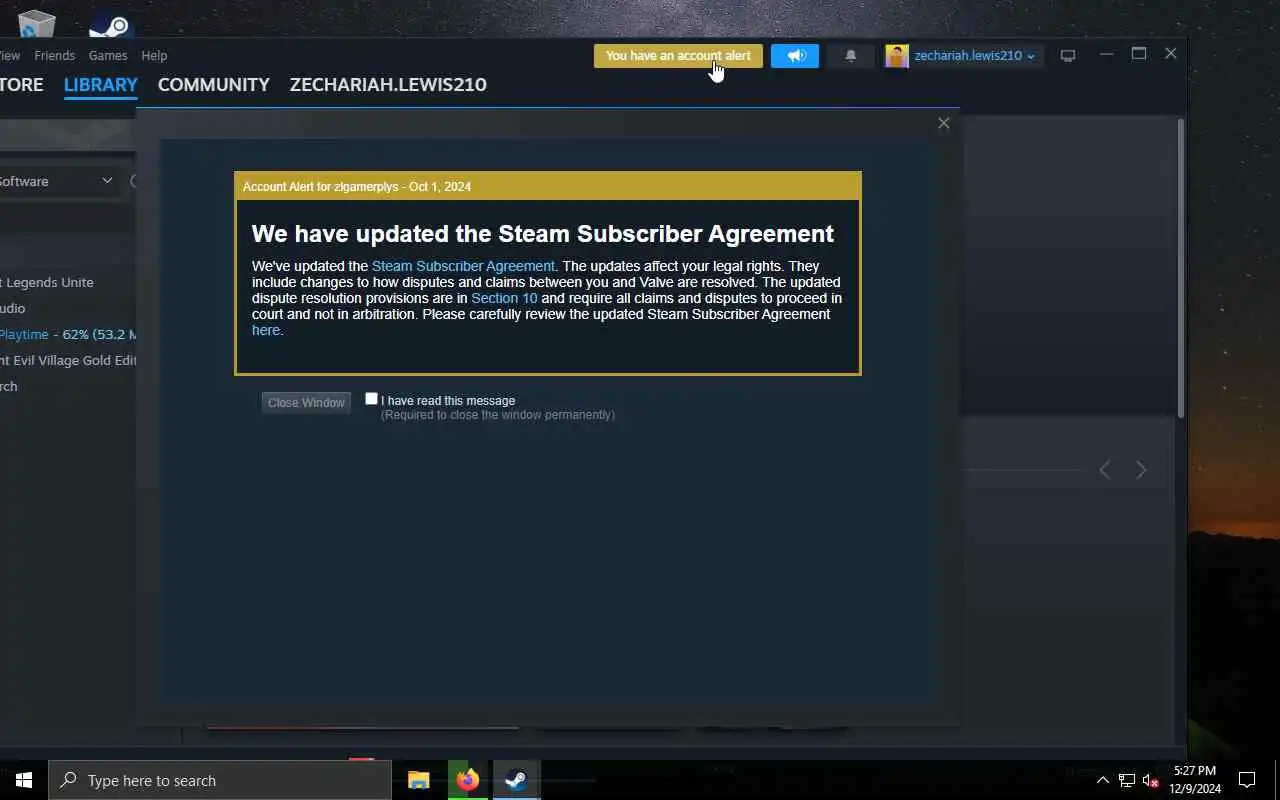Click the Close Window button

point(306,402)
